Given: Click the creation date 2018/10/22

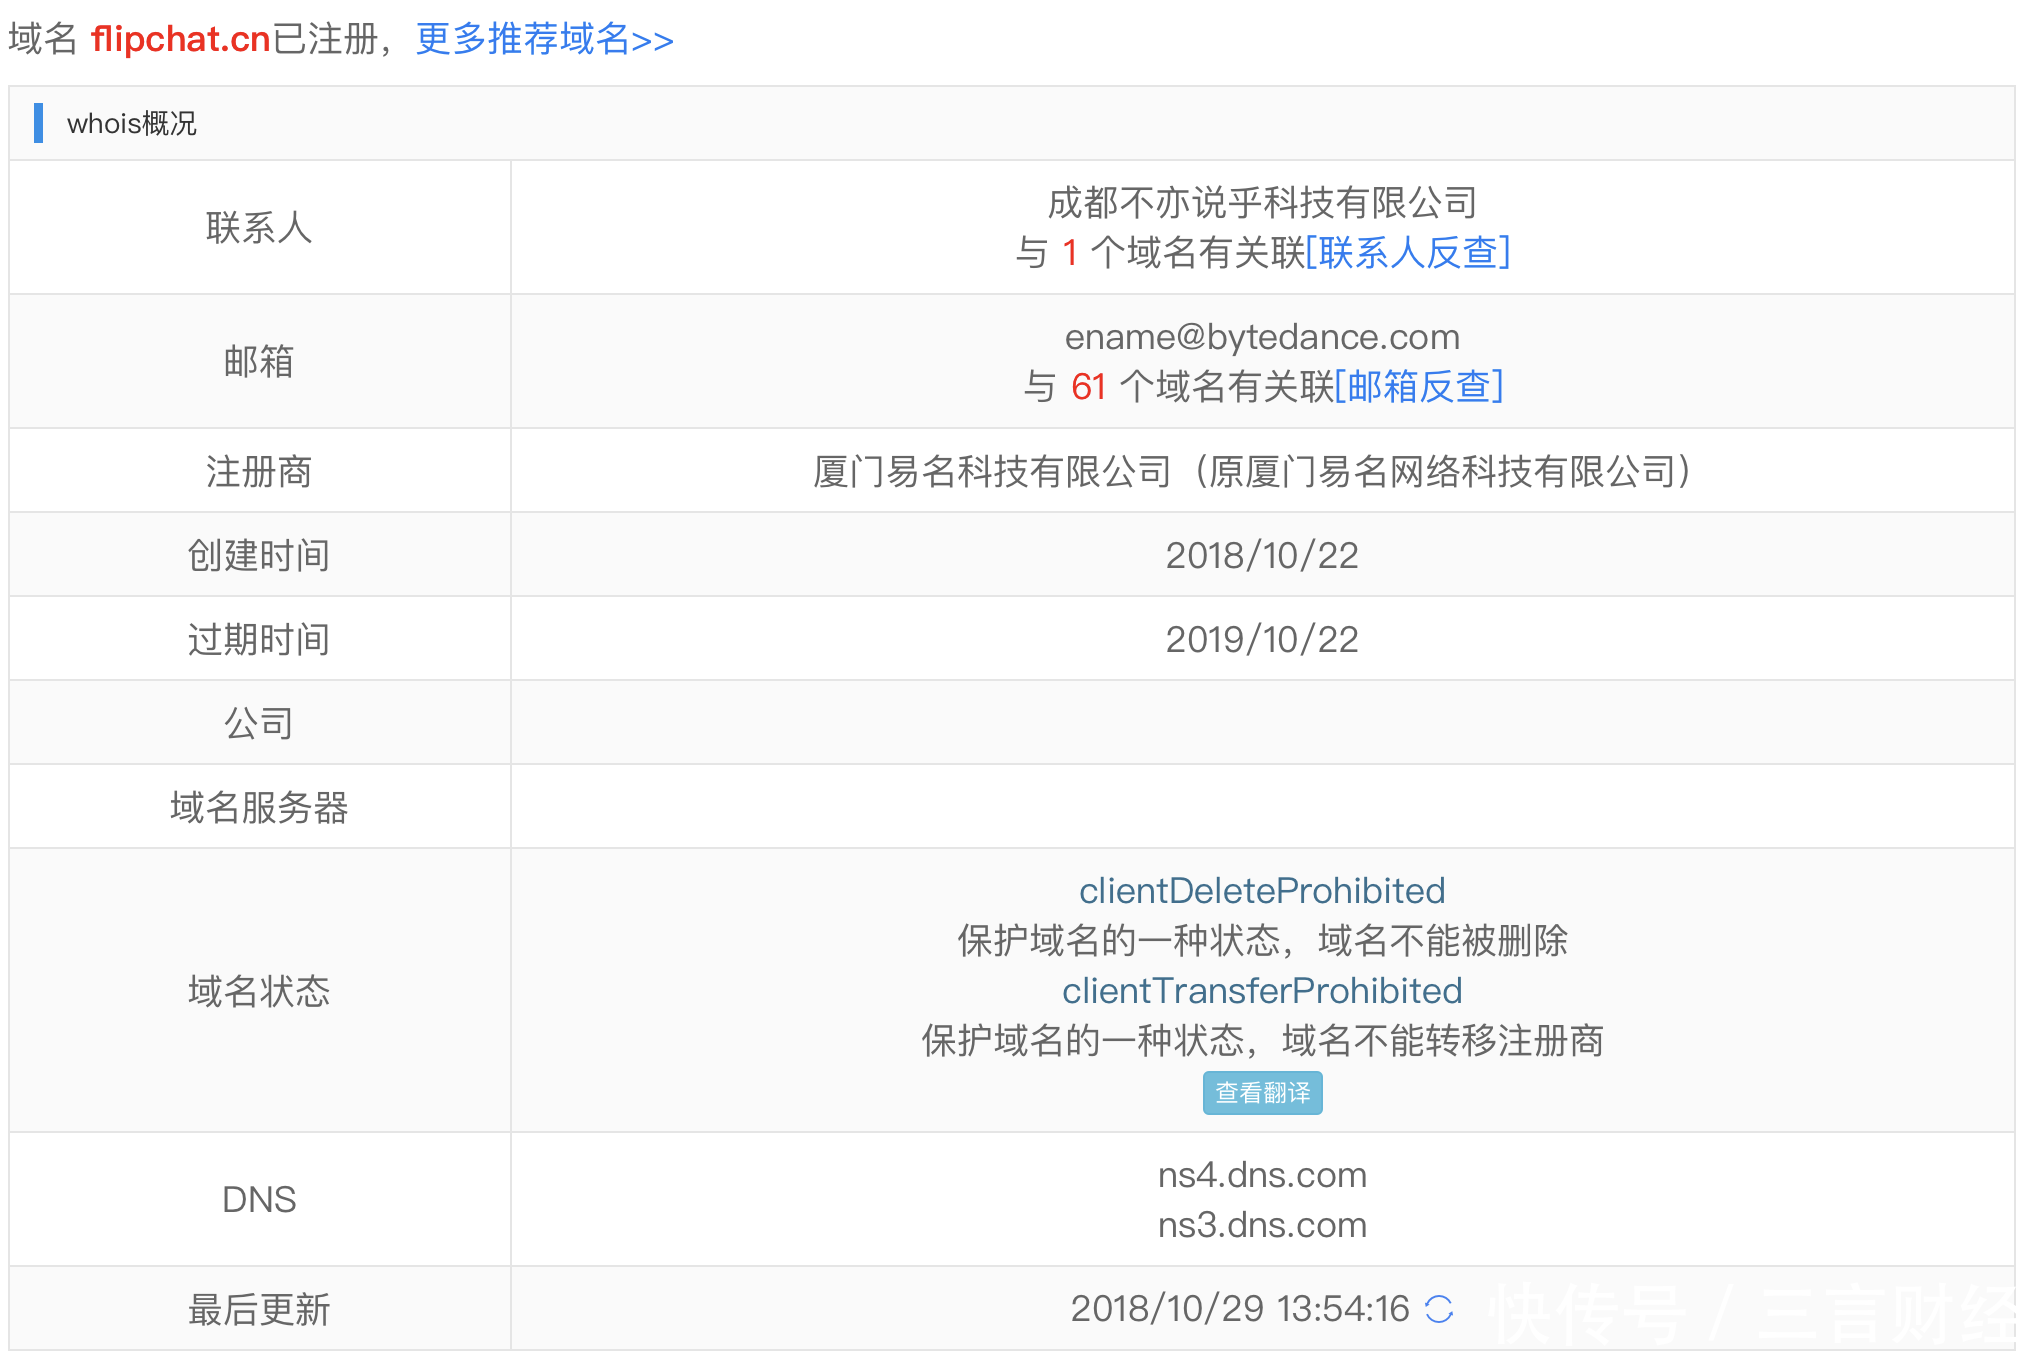Looking at the screenshot, I should tap(1262, 555).
